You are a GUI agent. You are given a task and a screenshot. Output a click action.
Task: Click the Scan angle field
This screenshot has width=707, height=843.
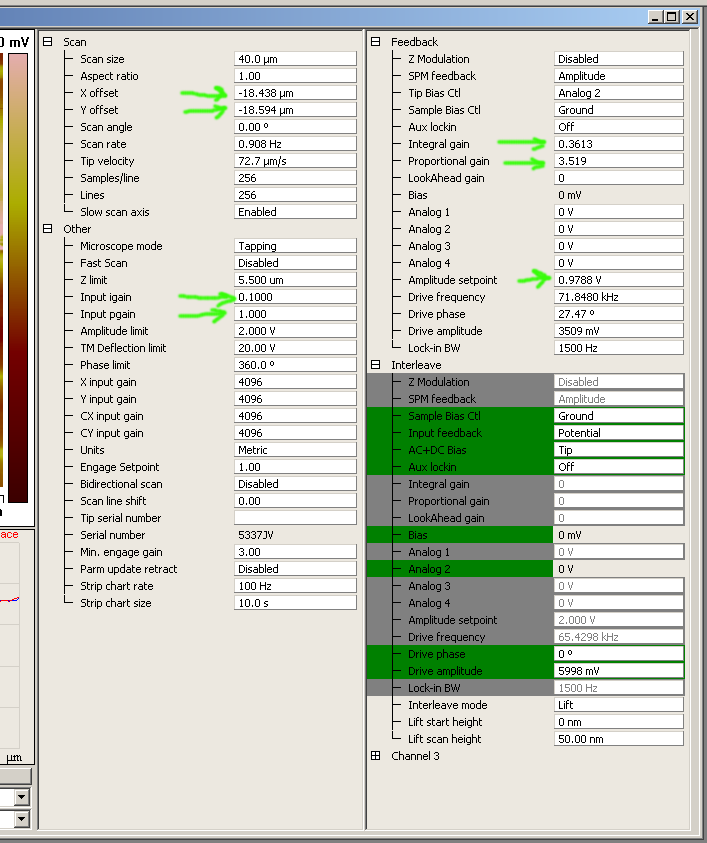(295, 127)
